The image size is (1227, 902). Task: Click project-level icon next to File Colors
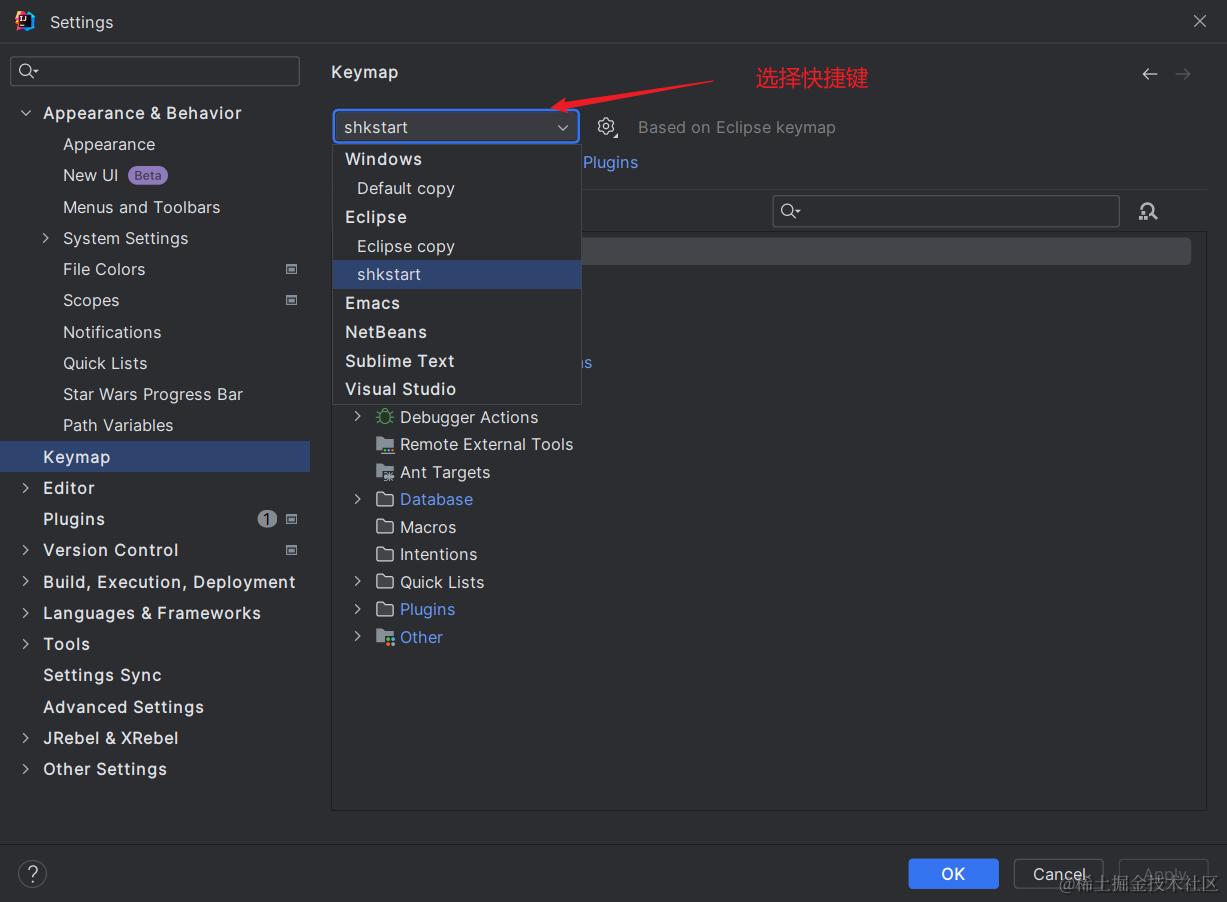click(292, 269)
